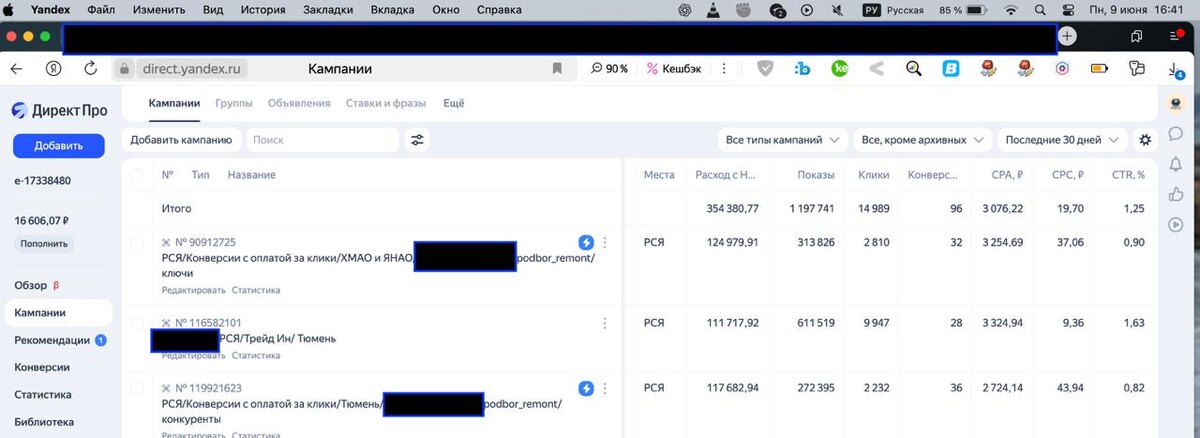Click into the Поиск campaign search field

tap(322, 140)
